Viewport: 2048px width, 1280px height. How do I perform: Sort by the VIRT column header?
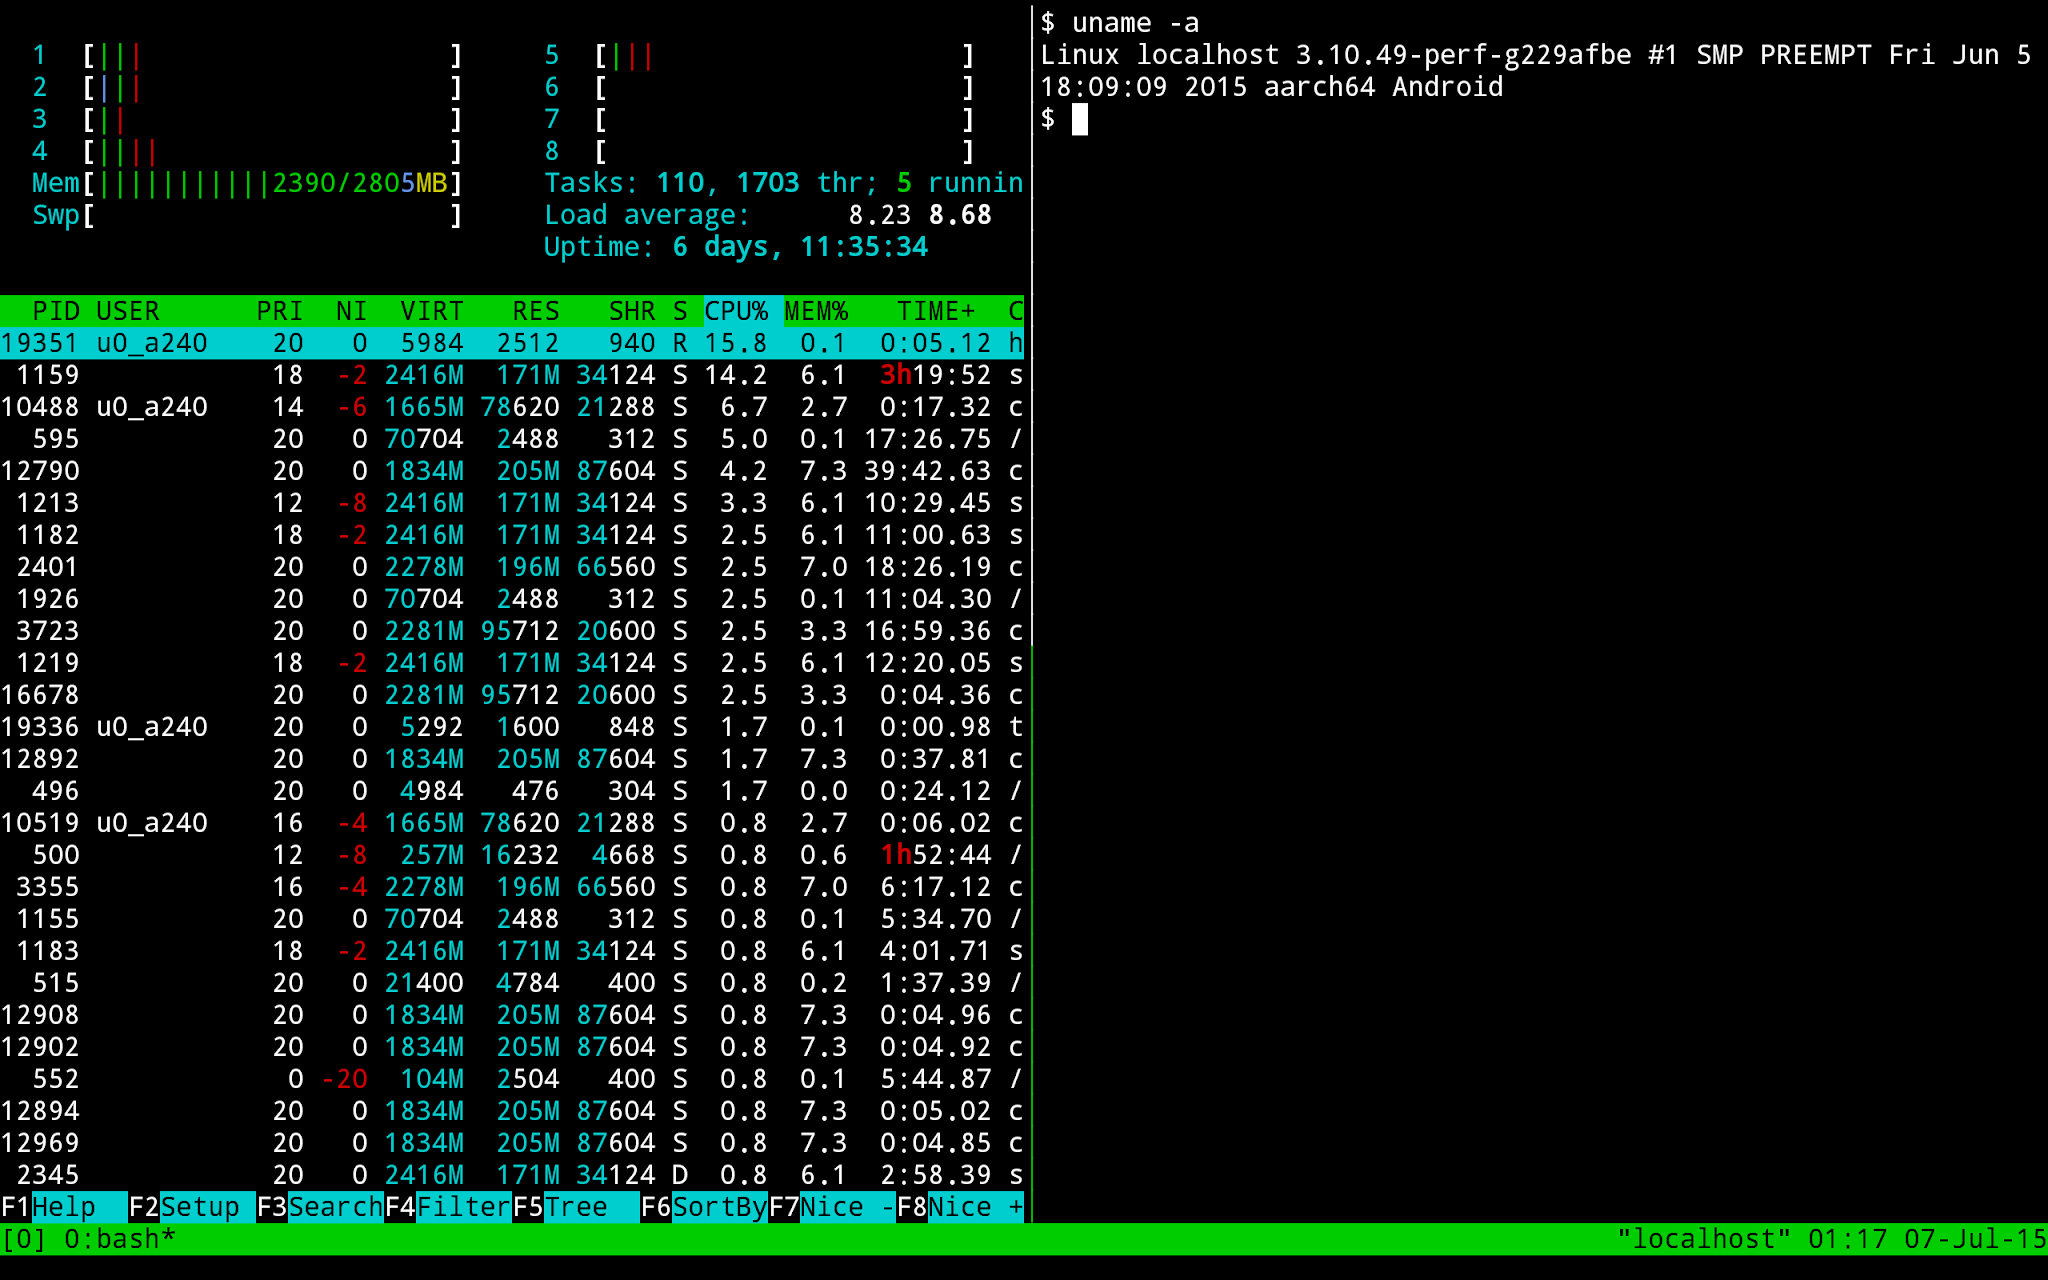(x=432, y=311)
